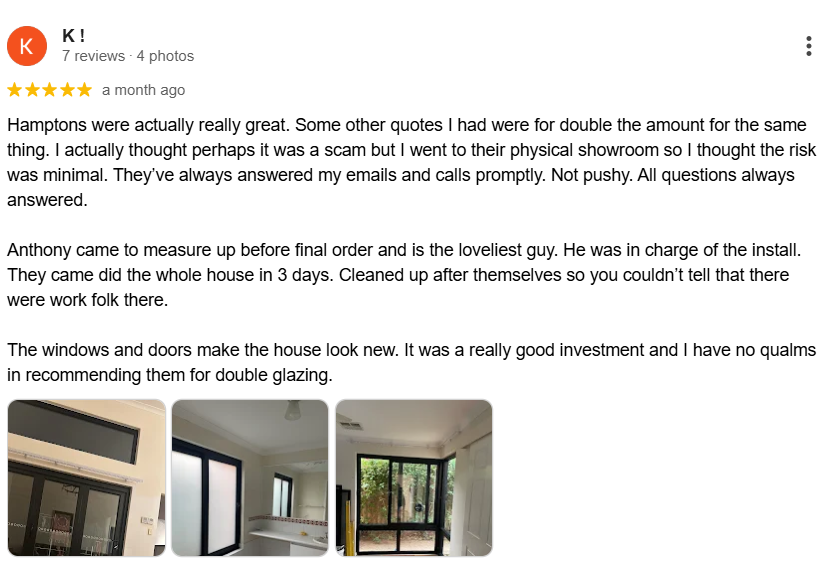Click the third rating star

(x=50, y=90)
